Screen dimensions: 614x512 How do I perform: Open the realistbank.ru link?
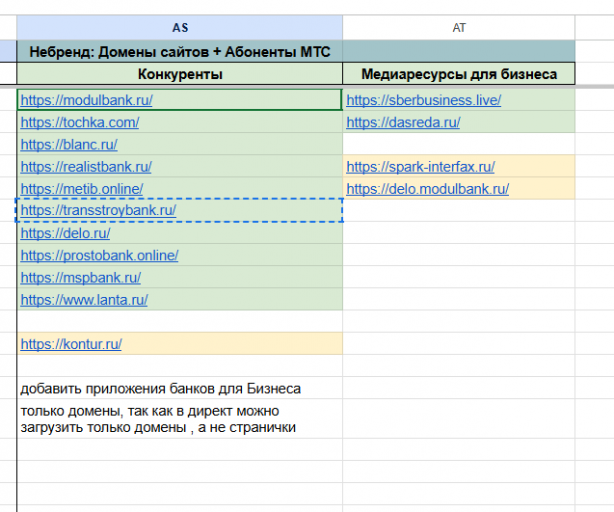(x=86, y=167)
